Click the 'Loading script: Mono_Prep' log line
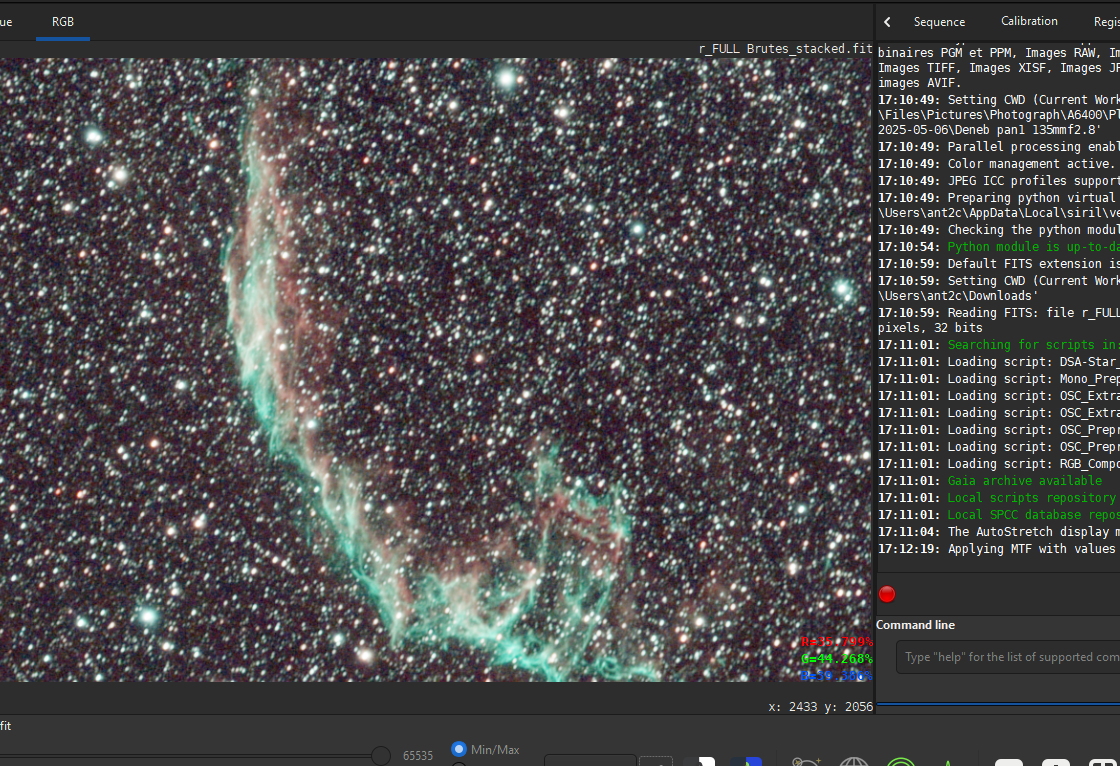Screen dimensions: 1120x766 (999, 379)
